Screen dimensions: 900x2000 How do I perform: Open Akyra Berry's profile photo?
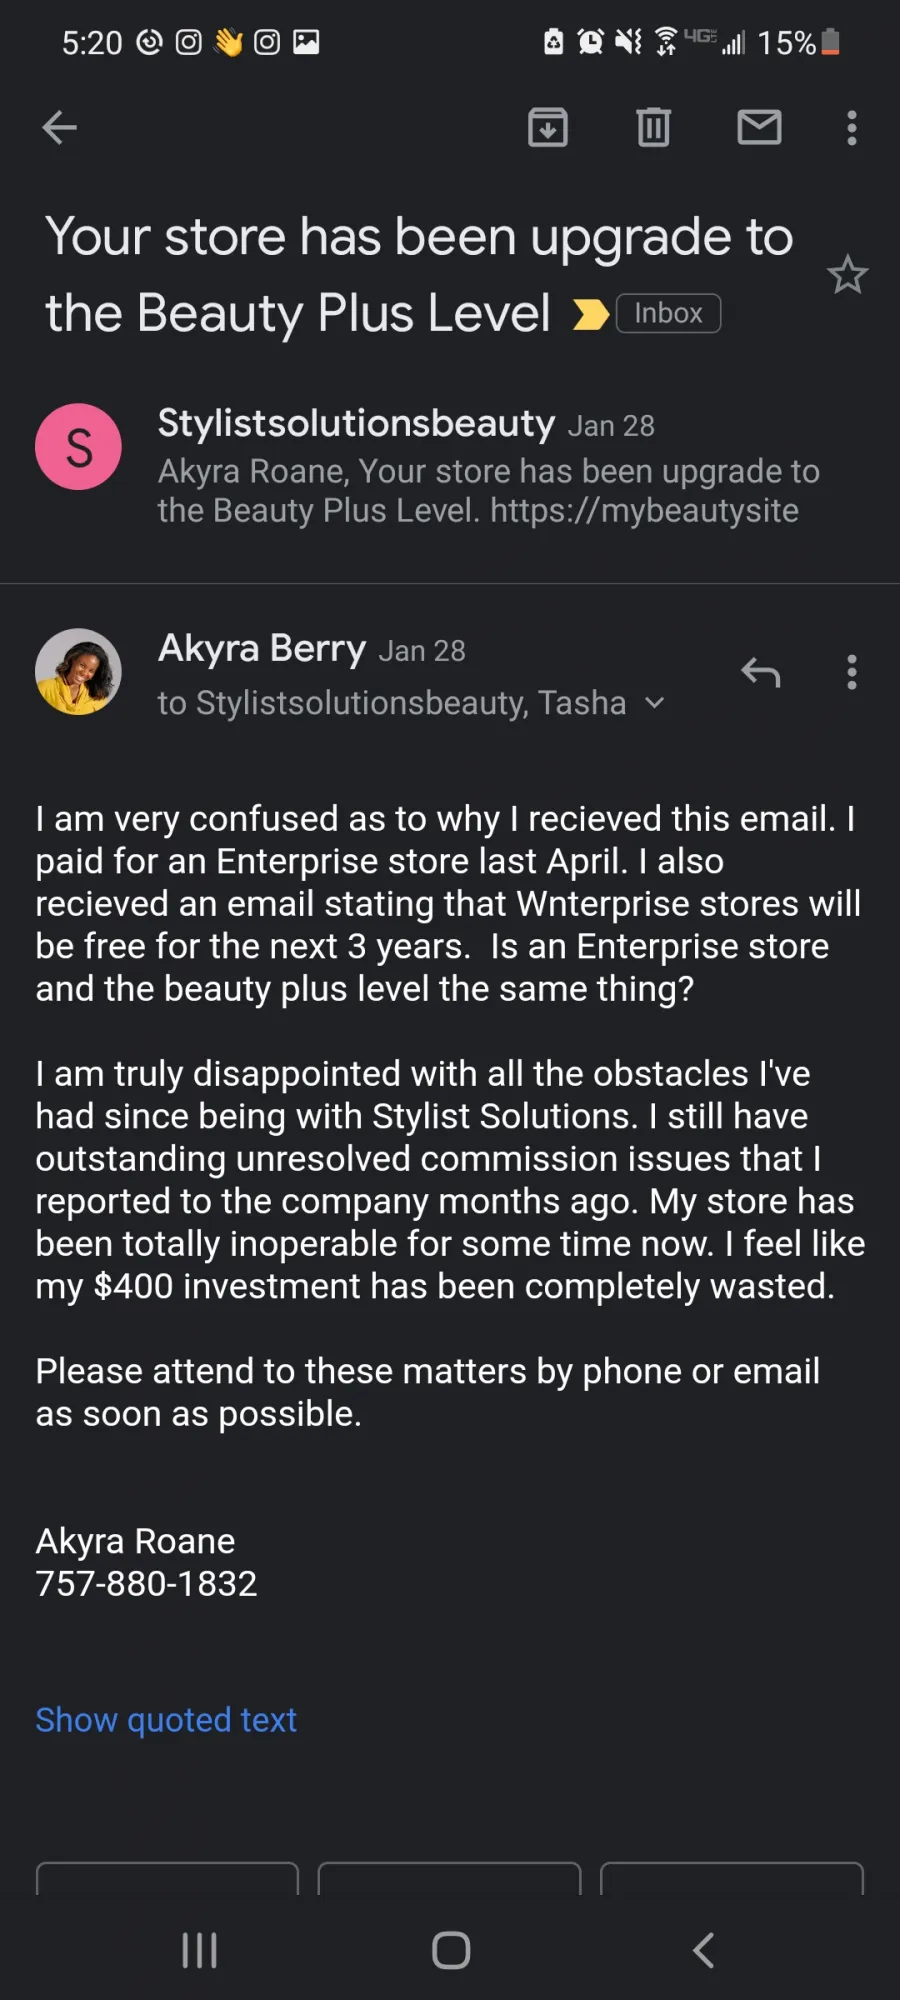[78, 672]
